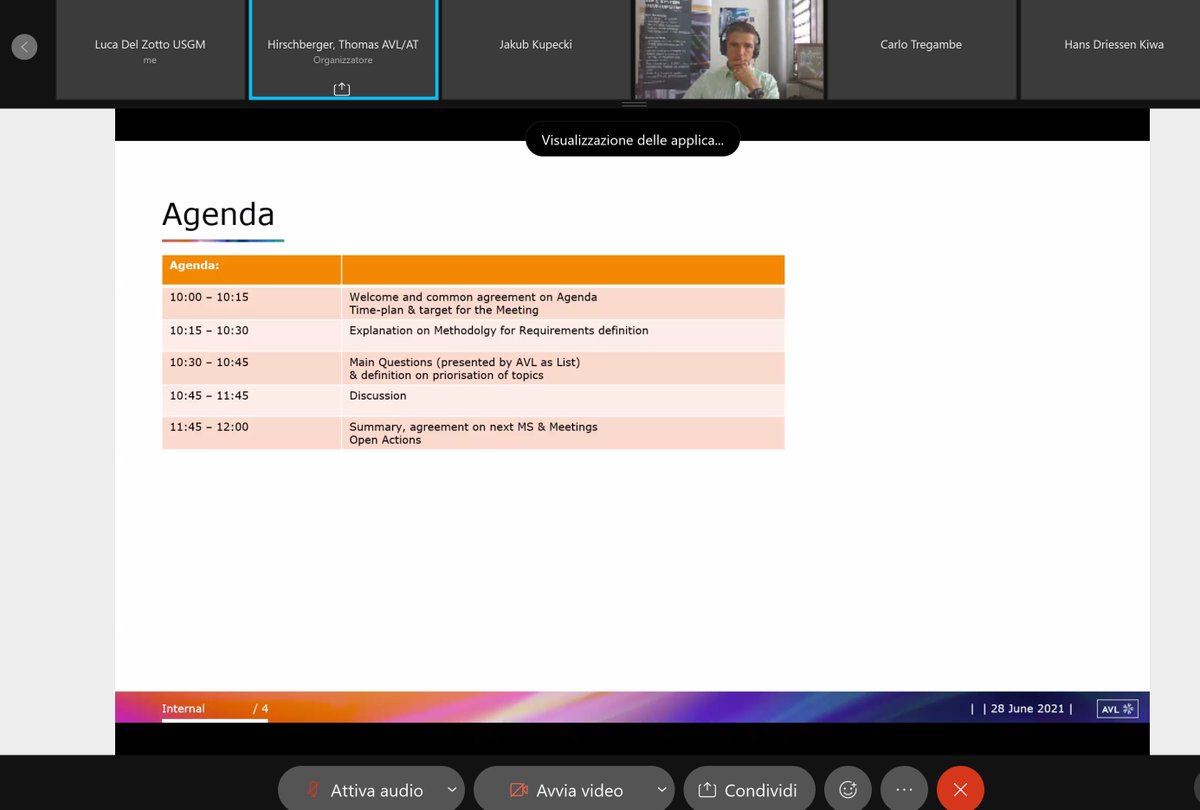Image resolution: width=1200 pixels, height=810 pixels.
Task: Click the Internal label in slide footer
Action: [183, 709]
